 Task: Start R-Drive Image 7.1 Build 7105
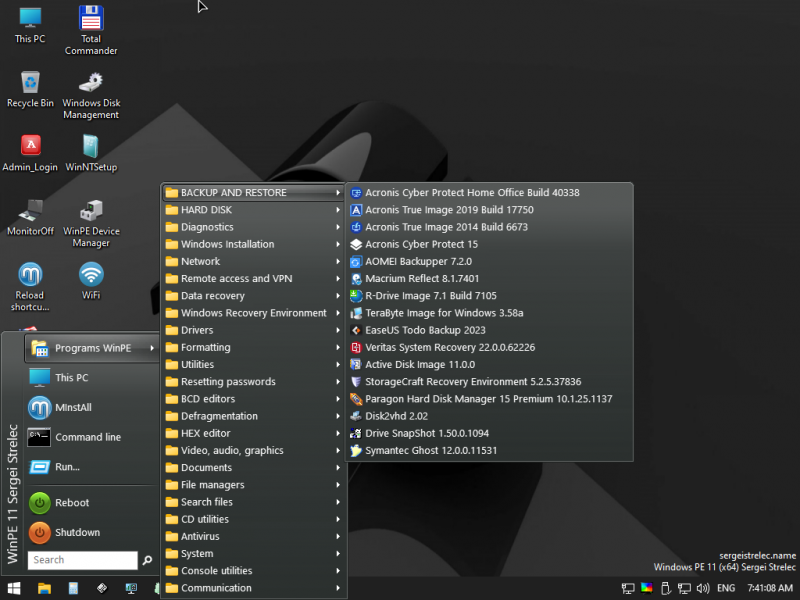pyautogui.click(x=489, y=296)
